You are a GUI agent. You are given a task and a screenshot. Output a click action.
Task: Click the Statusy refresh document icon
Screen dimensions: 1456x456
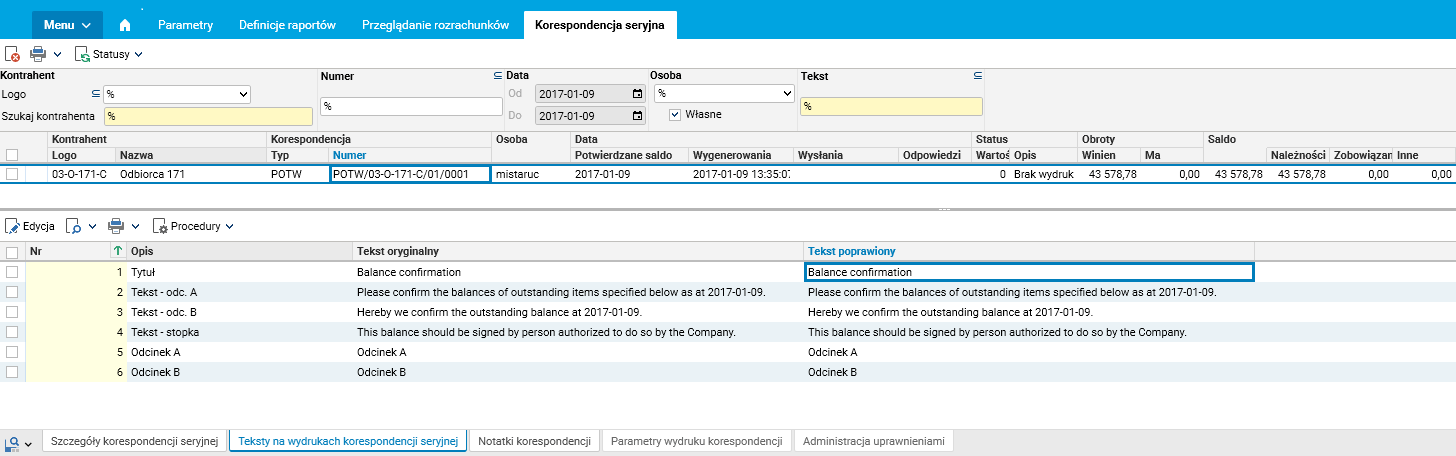click(83, 54)
